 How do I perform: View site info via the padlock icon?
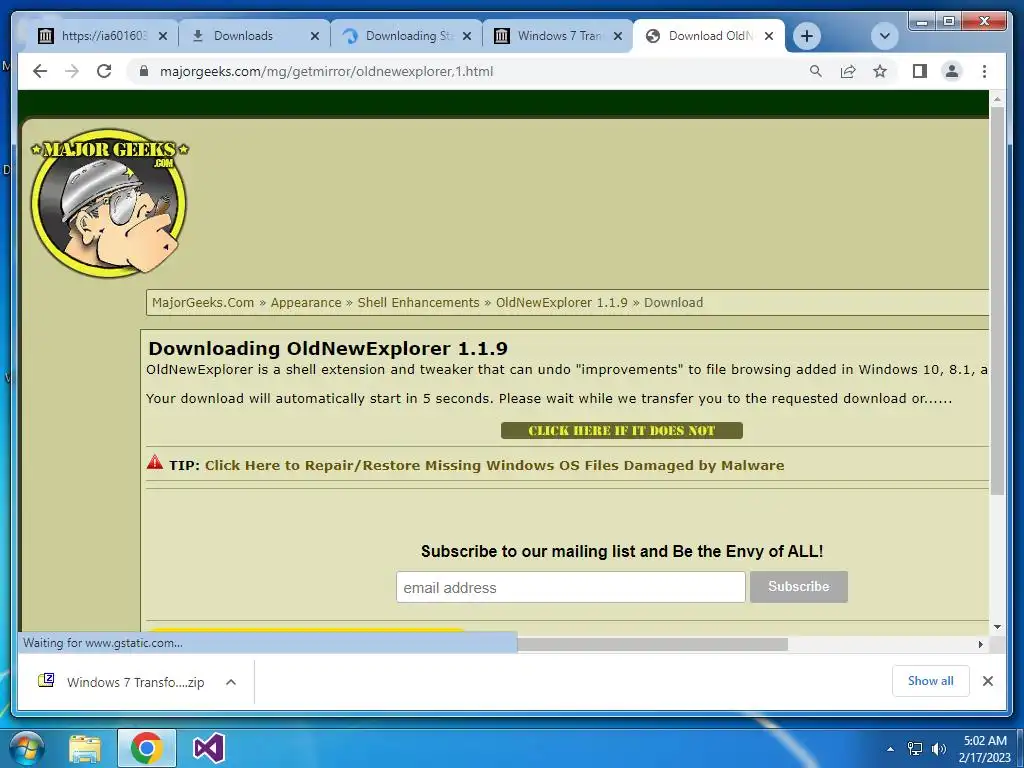[144, 71]
